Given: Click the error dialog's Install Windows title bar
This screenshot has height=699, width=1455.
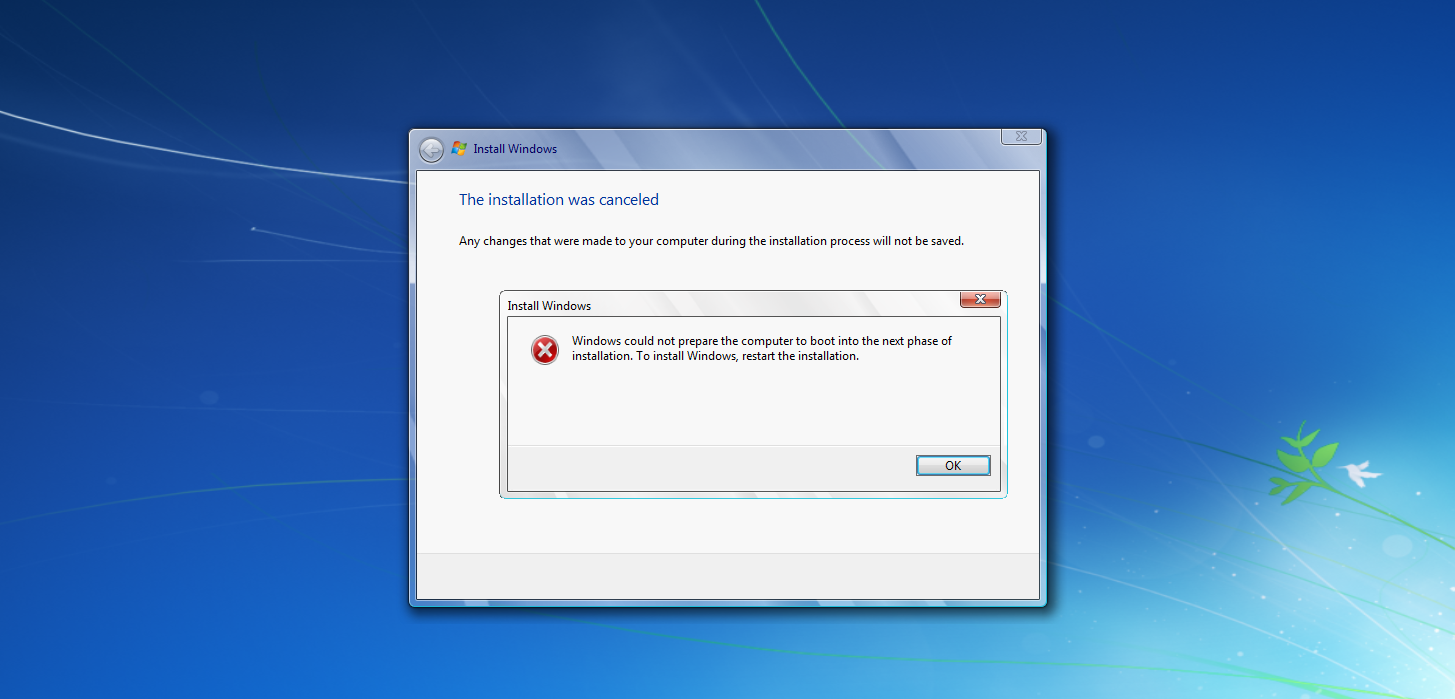Looking at the screenshot, I should tap(730, 305).
